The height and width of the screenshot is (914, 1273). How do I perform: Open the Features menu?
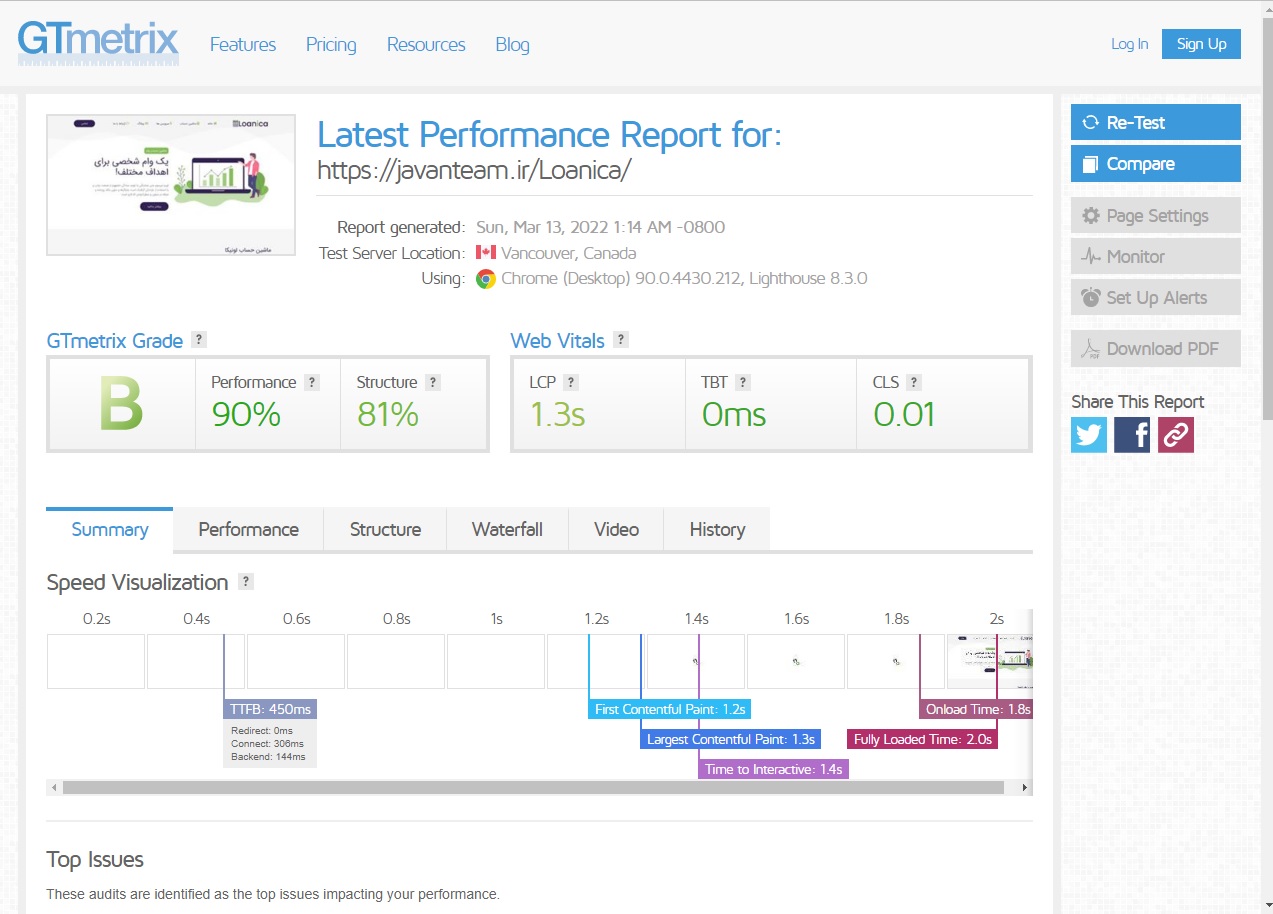[243, 44]
